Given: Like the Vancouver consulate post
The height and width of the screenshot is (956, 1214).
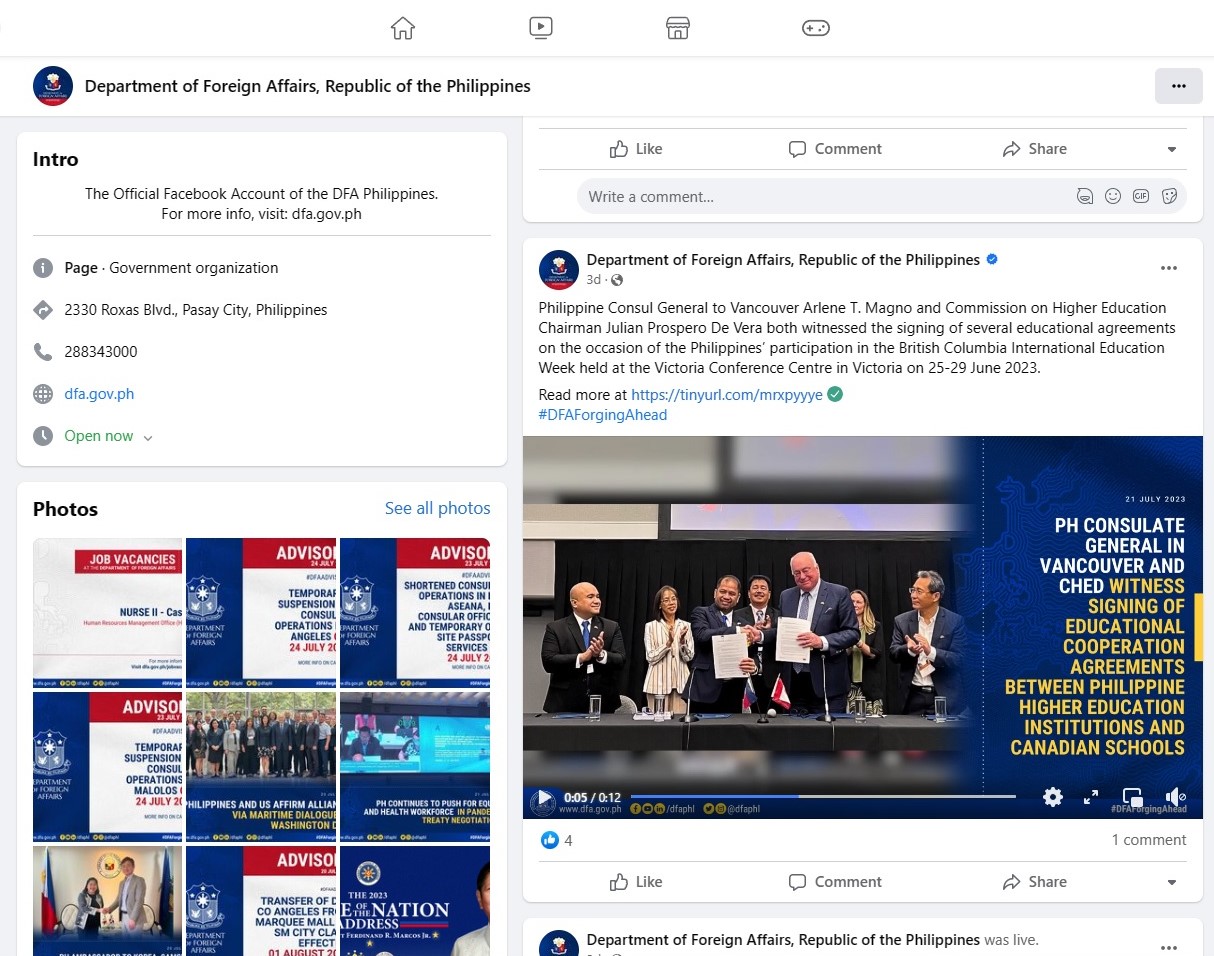Looking at the screenshot, I should click(x=636, y=882).
